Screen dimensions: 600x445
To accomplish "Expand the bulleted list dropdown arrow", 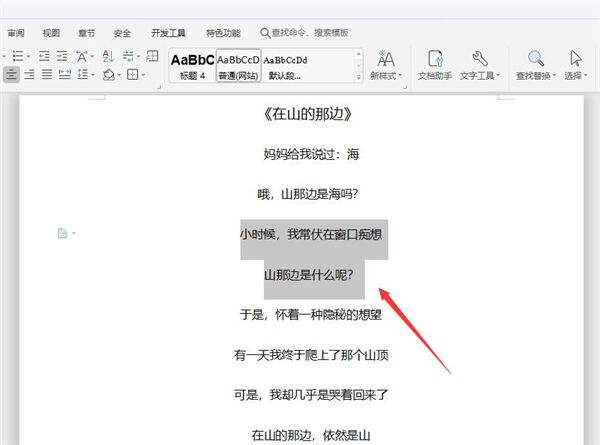I will [28, 57].
